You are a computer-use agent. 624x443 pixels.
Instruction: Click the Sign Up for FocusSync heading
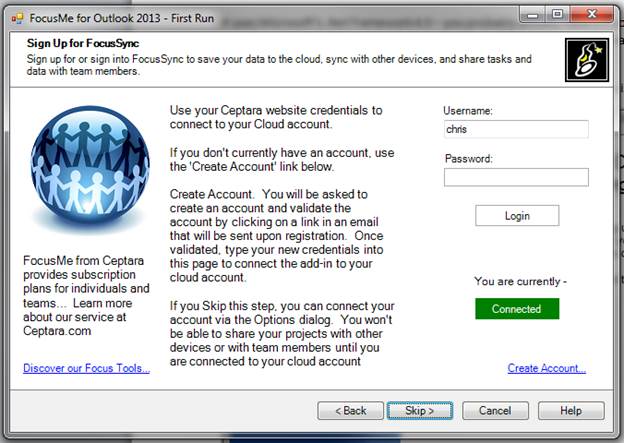point(83,43)
